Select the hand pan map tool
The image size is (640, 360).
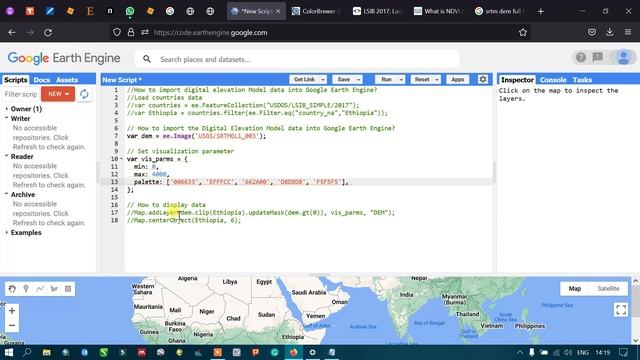pyautogui.click(x=12, y=289)
